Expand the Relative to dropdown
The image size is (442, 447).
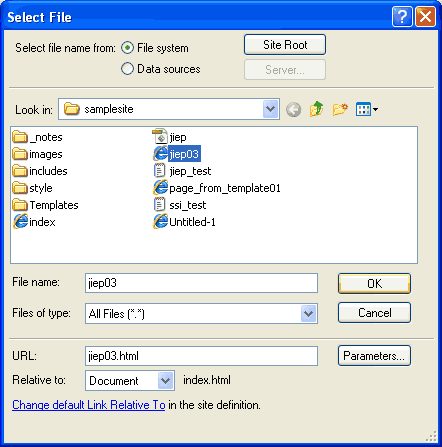click(165, 380)
